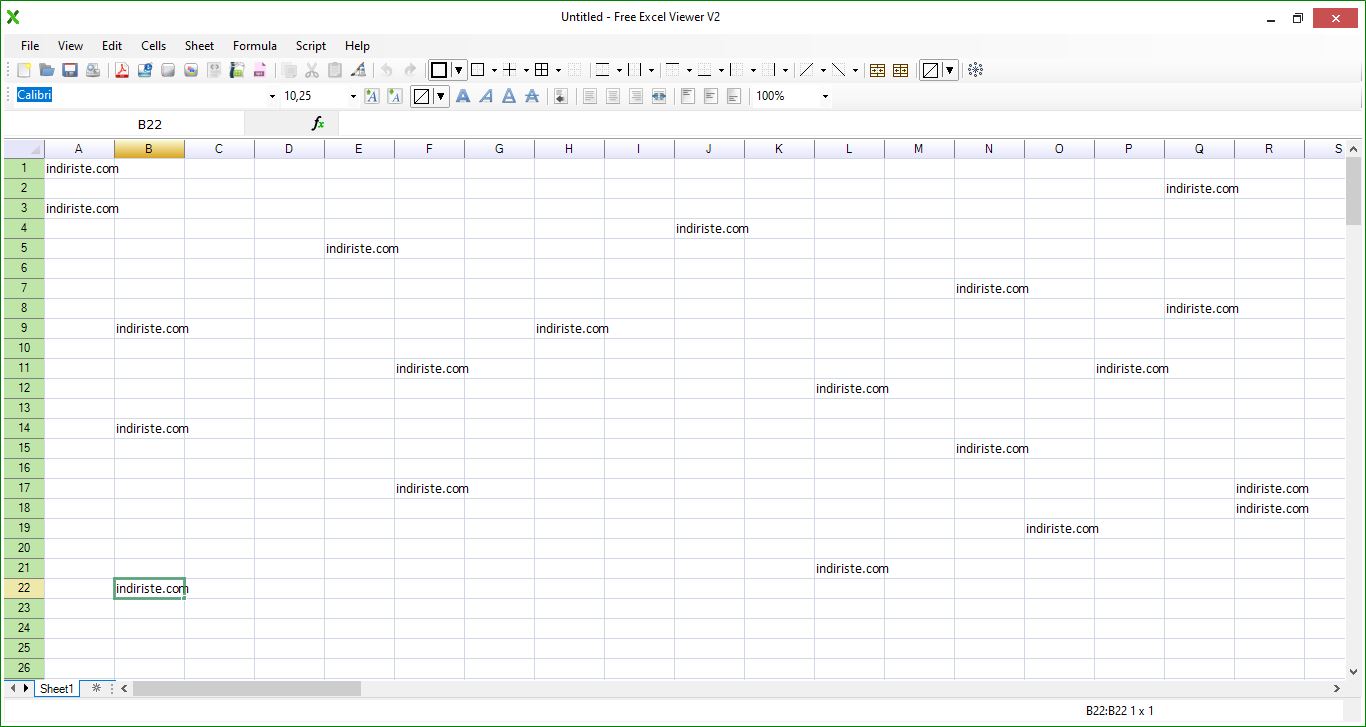Click the Redo arrow

410,70
